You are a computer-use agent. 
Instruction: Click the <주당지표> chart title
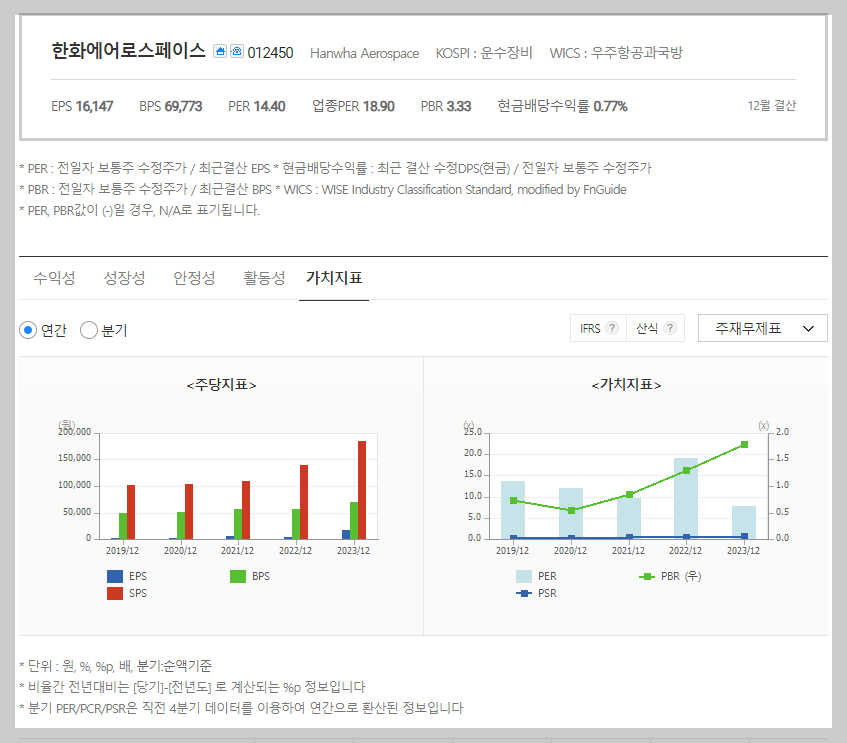tap(221, 385)
